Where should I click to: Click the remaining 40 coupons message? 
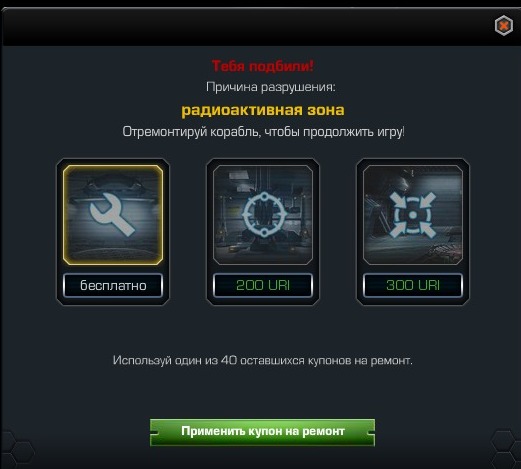pos(263,361)
